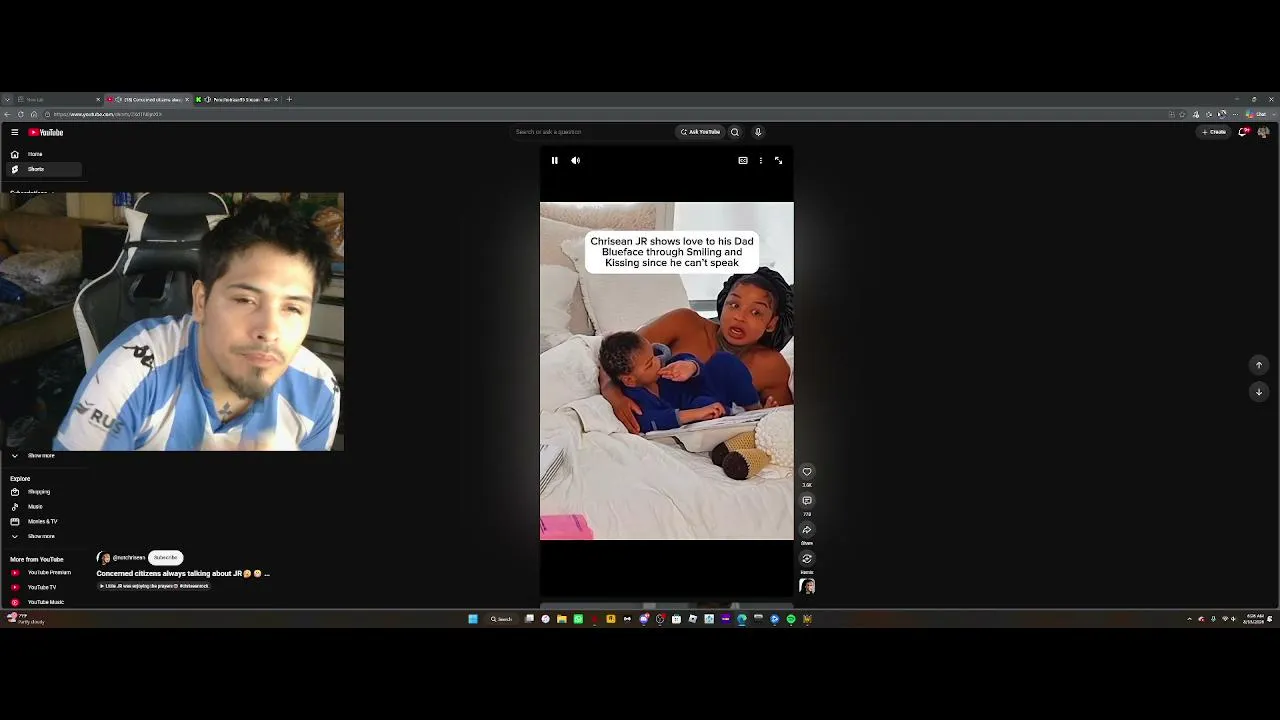Switch to the Kick stream browser tab

pyautogui.click(x=237, y=100)
